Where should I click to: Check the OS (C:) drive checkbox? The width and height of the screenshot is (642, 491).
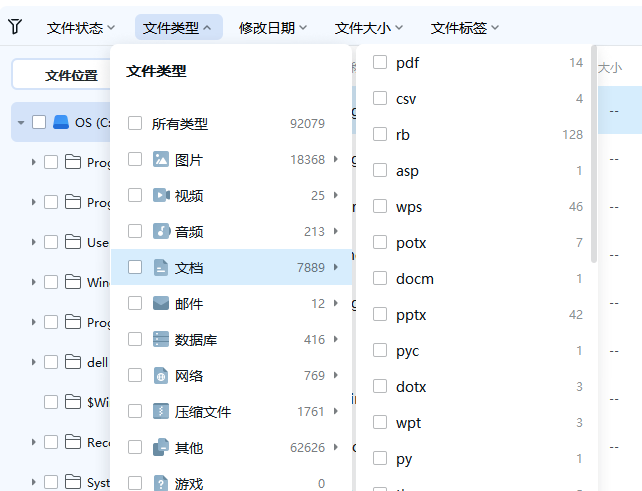tap(39, 122)
